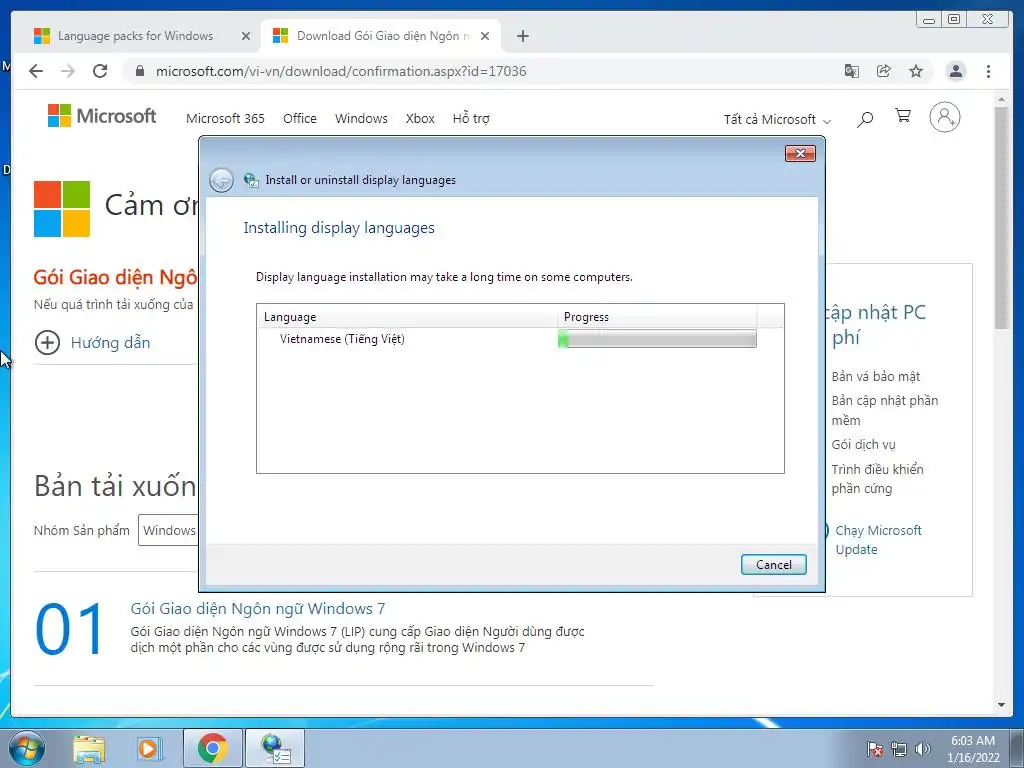Click the scrollbar down arrow

tap(1002, 705)
